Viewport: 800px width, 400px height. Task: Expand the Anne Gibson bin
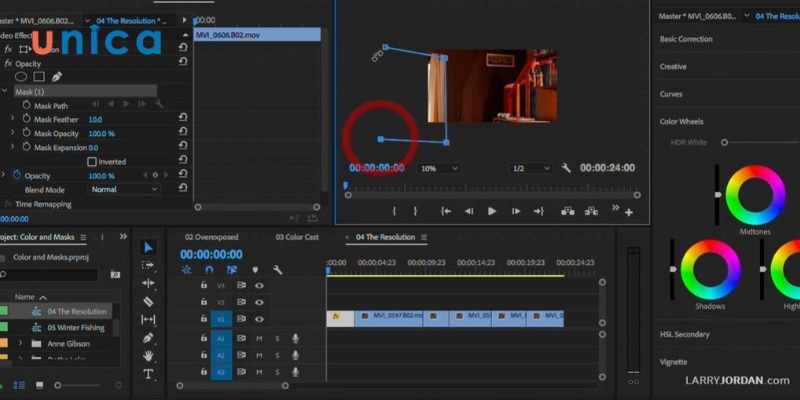(22, 343)
